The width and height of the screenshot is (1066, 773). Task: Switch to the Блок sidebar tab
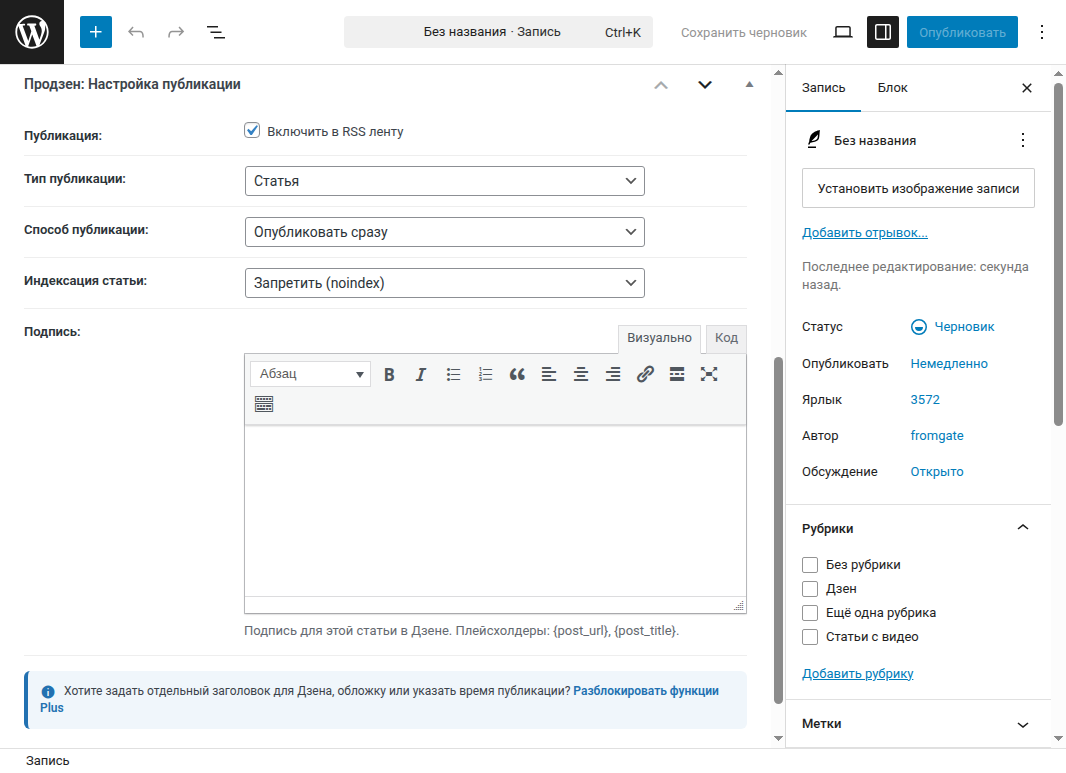click(892, 88)
